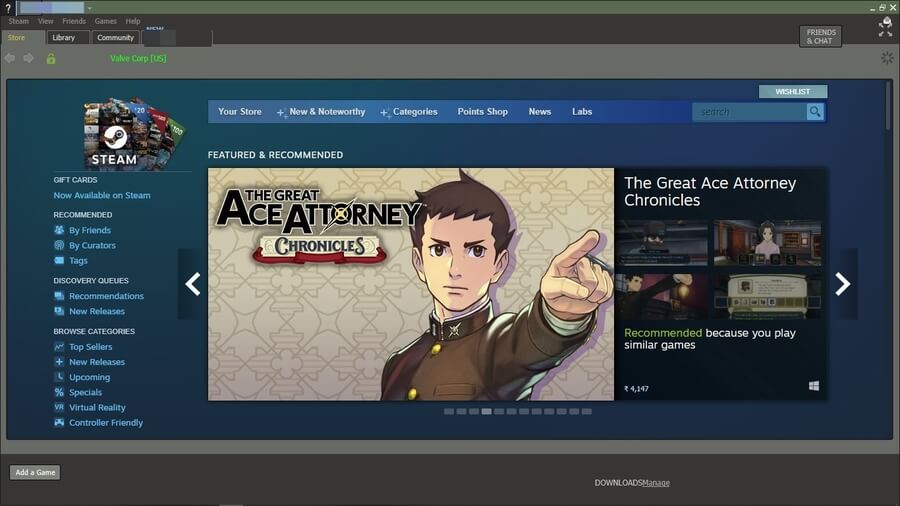The width and height of the screenshot is (900, 506).
Task: Open the Your Store dropdown menu
Action: click(240, 112)
